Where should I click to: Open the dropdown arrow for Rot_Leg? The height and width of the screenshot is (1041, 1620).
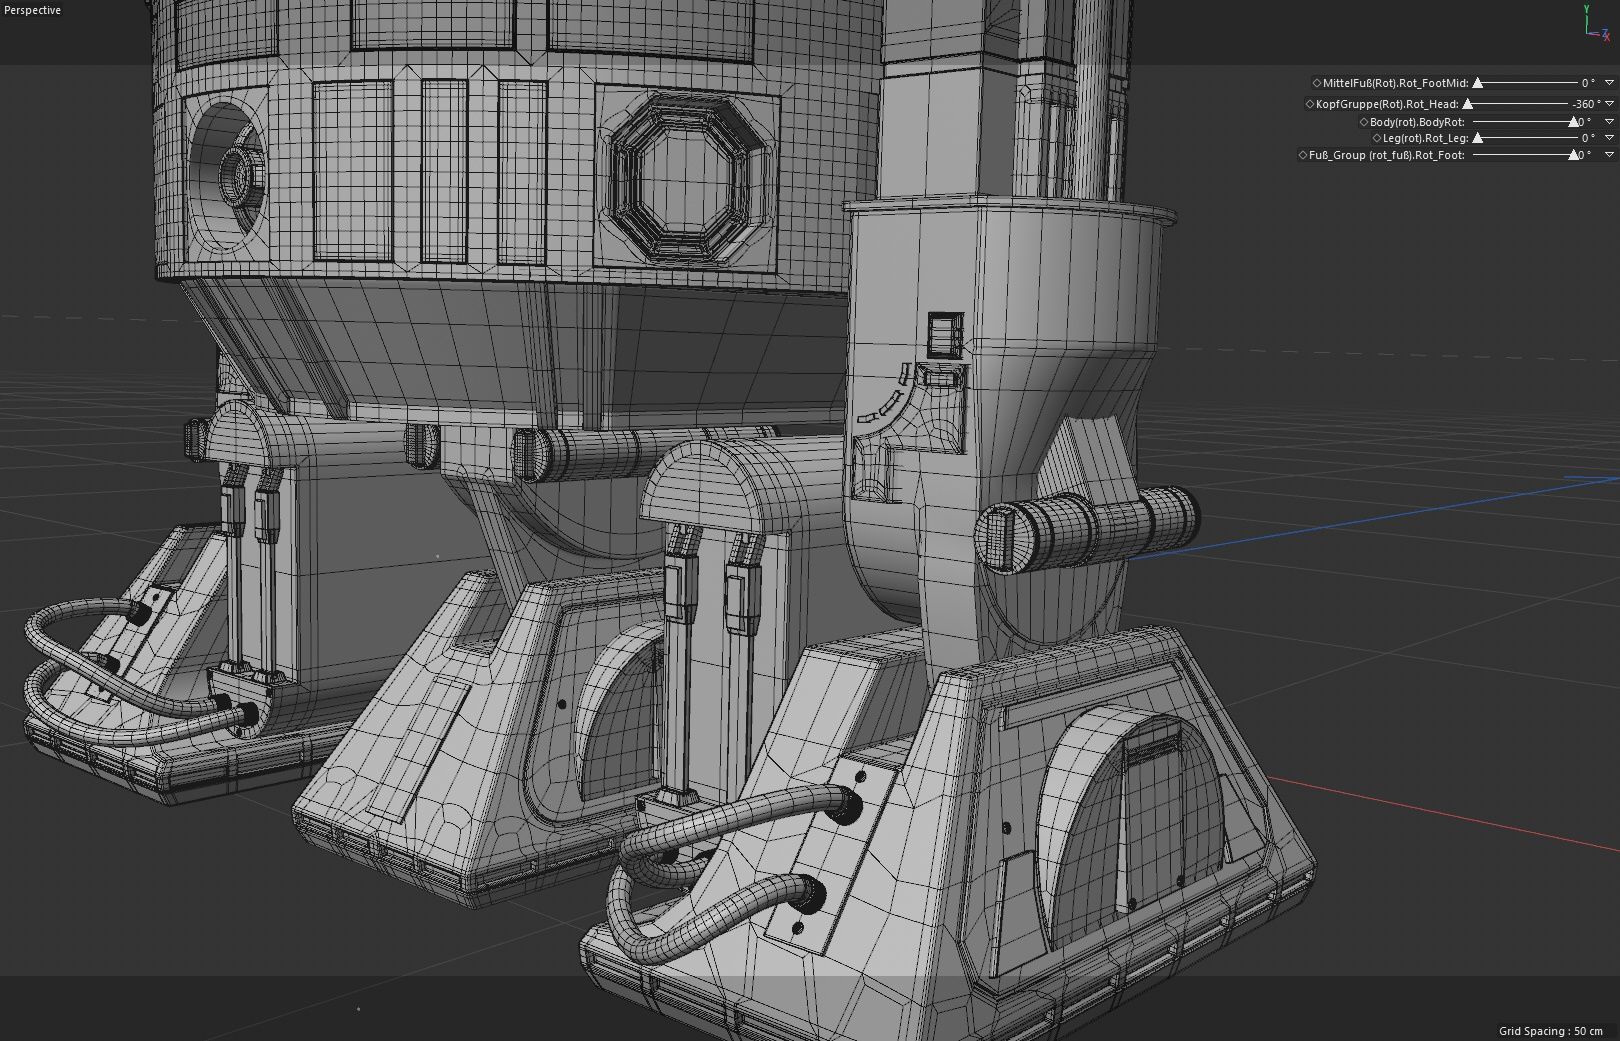(1609, 138)
